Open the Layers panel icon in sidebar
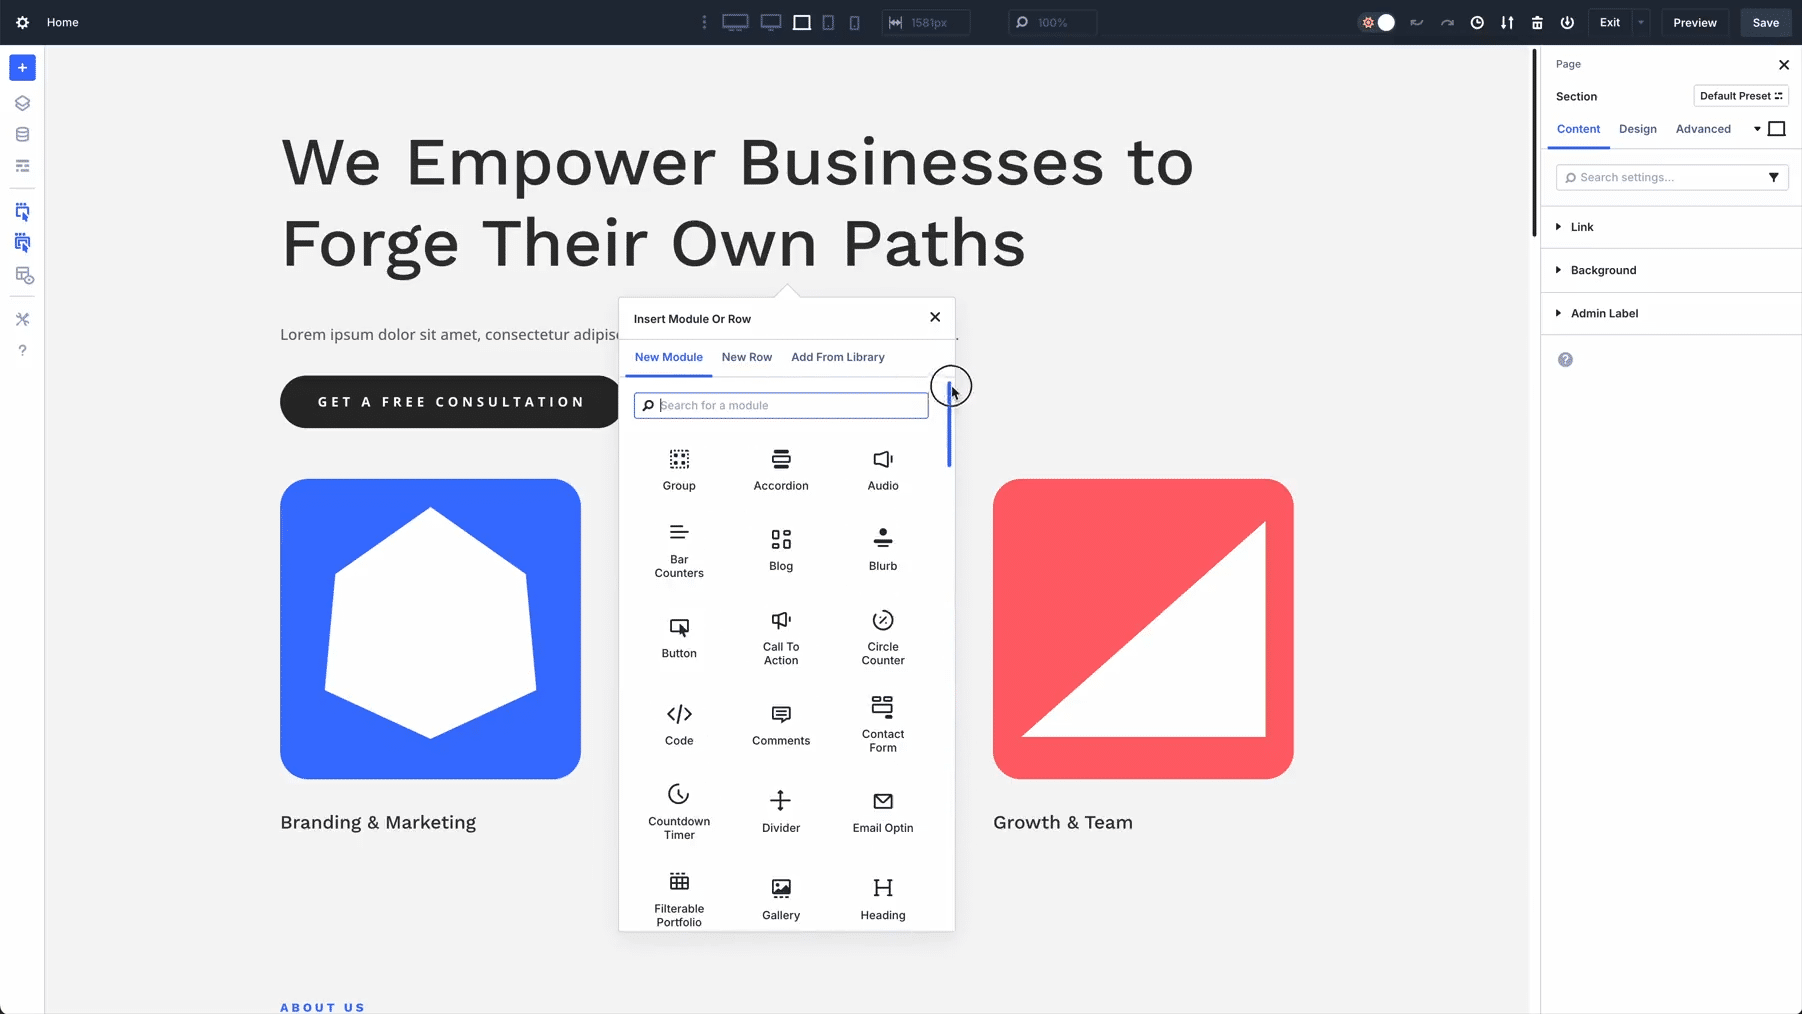 pos(22,103)
